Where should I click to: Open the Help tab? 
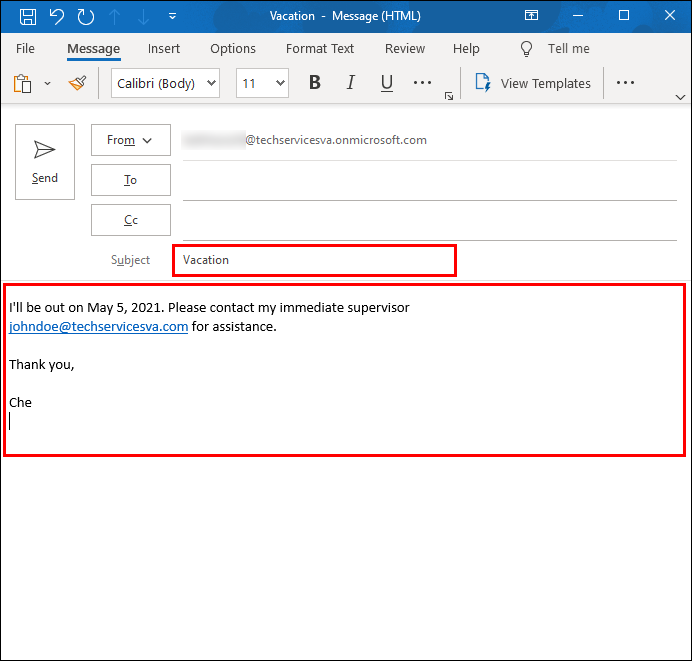pyautogui.click(x=466, y=49)
